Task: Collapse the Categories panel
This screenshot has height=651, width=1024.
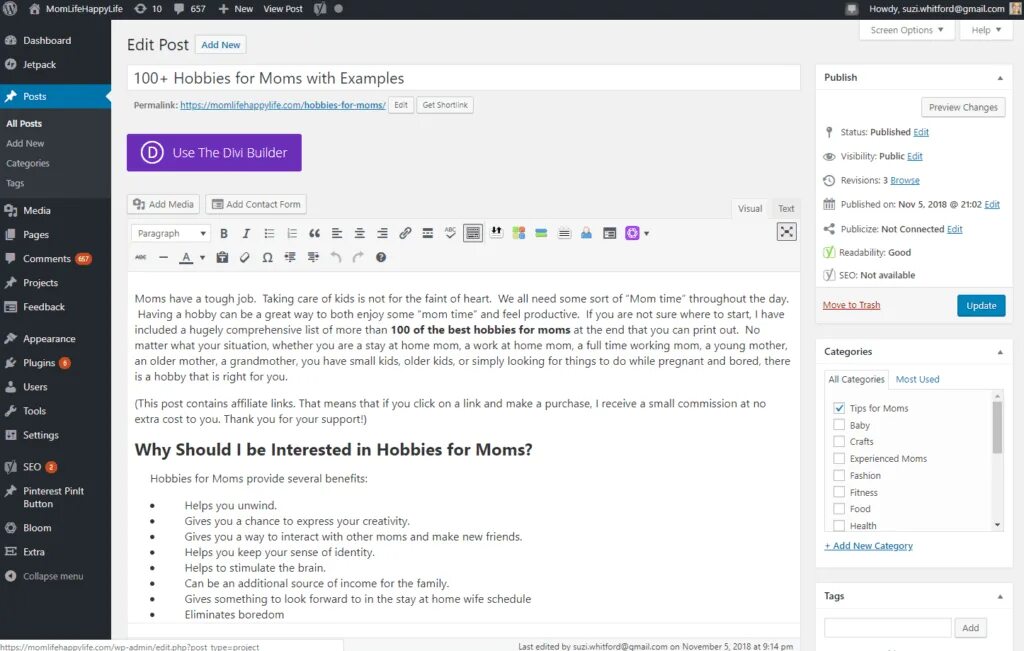Action: [1000, 352]
